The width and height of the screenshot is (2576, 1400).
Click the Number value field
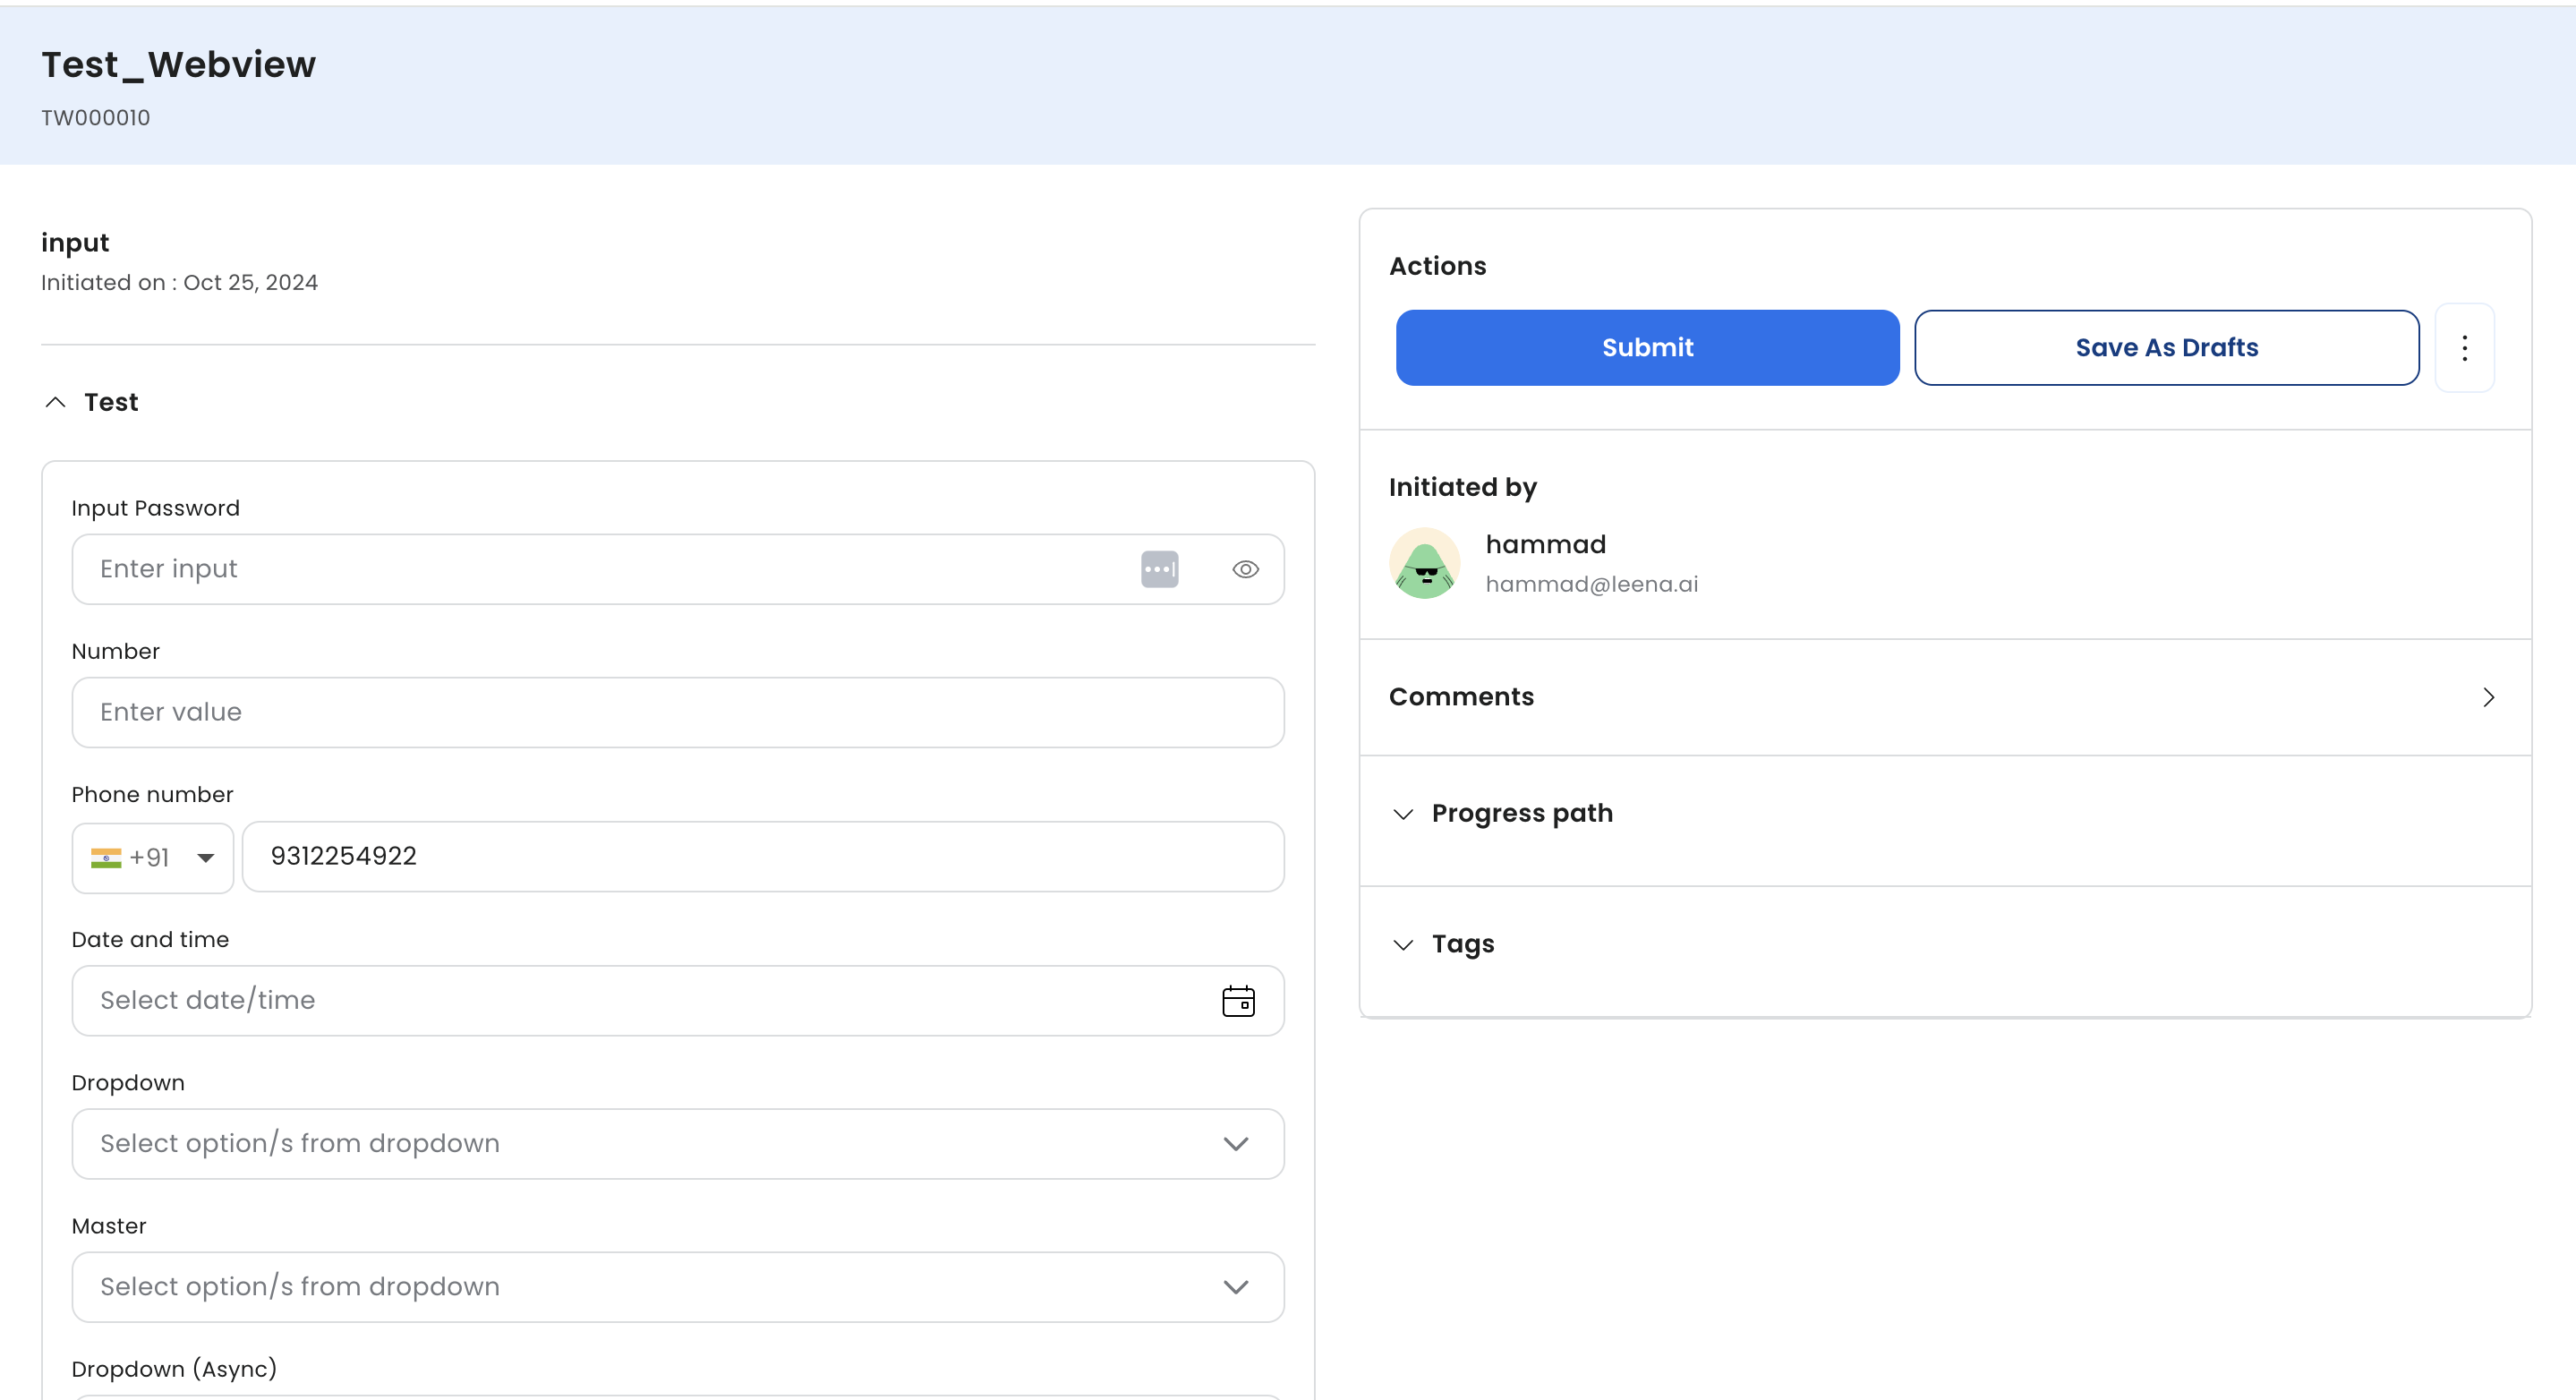(677, 712)
